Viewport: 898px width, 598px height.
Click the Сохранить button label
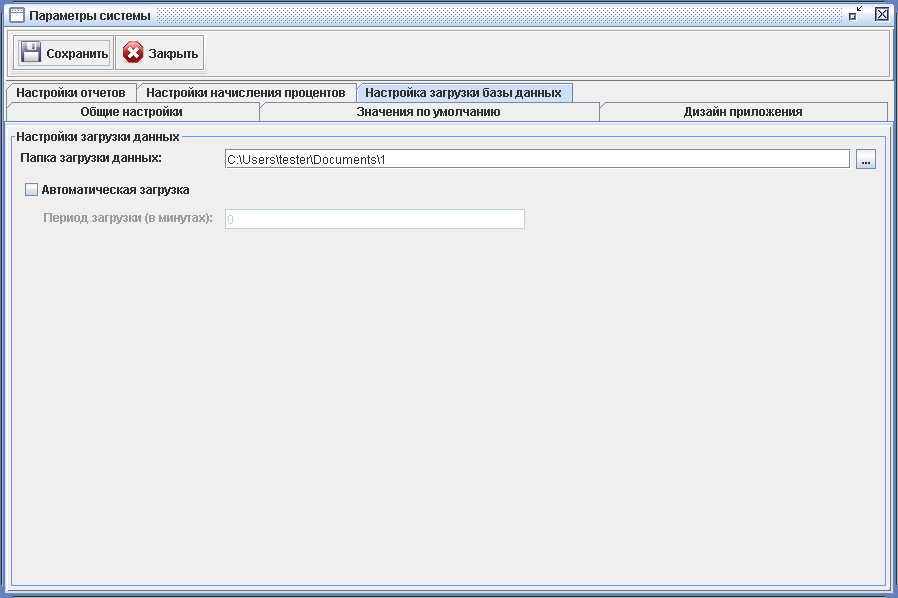(x=77, y=53)
